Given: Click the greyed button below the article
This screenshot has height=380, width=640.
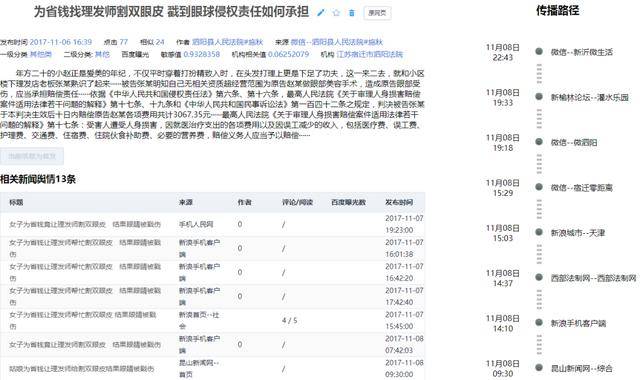Looking at the screenshot, I should 32,156.
